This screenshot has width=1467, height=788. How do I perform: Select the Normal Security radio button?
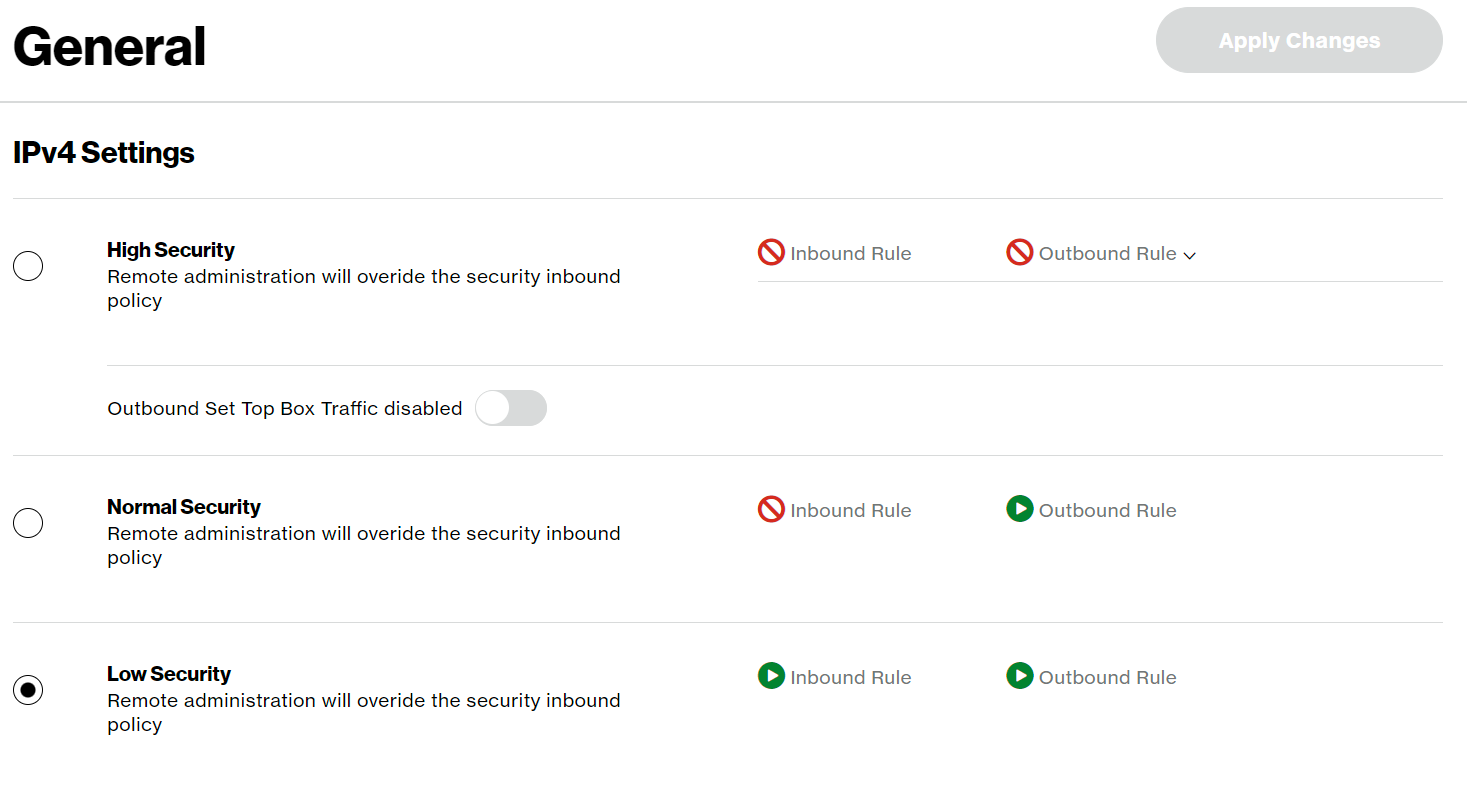point(28,523)
